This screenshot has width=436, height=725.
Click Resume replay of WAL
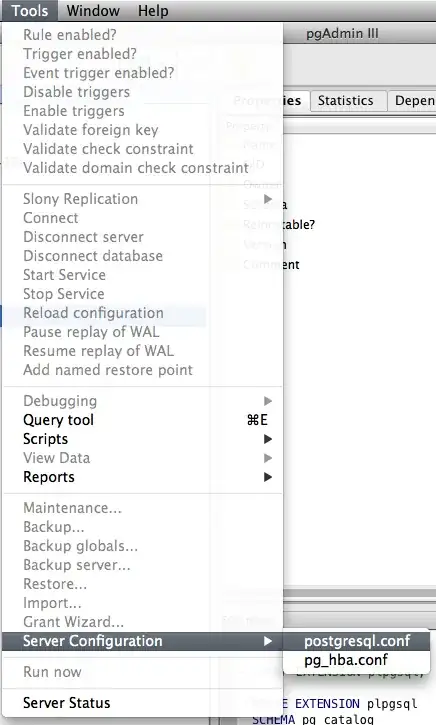click(142, 351)
